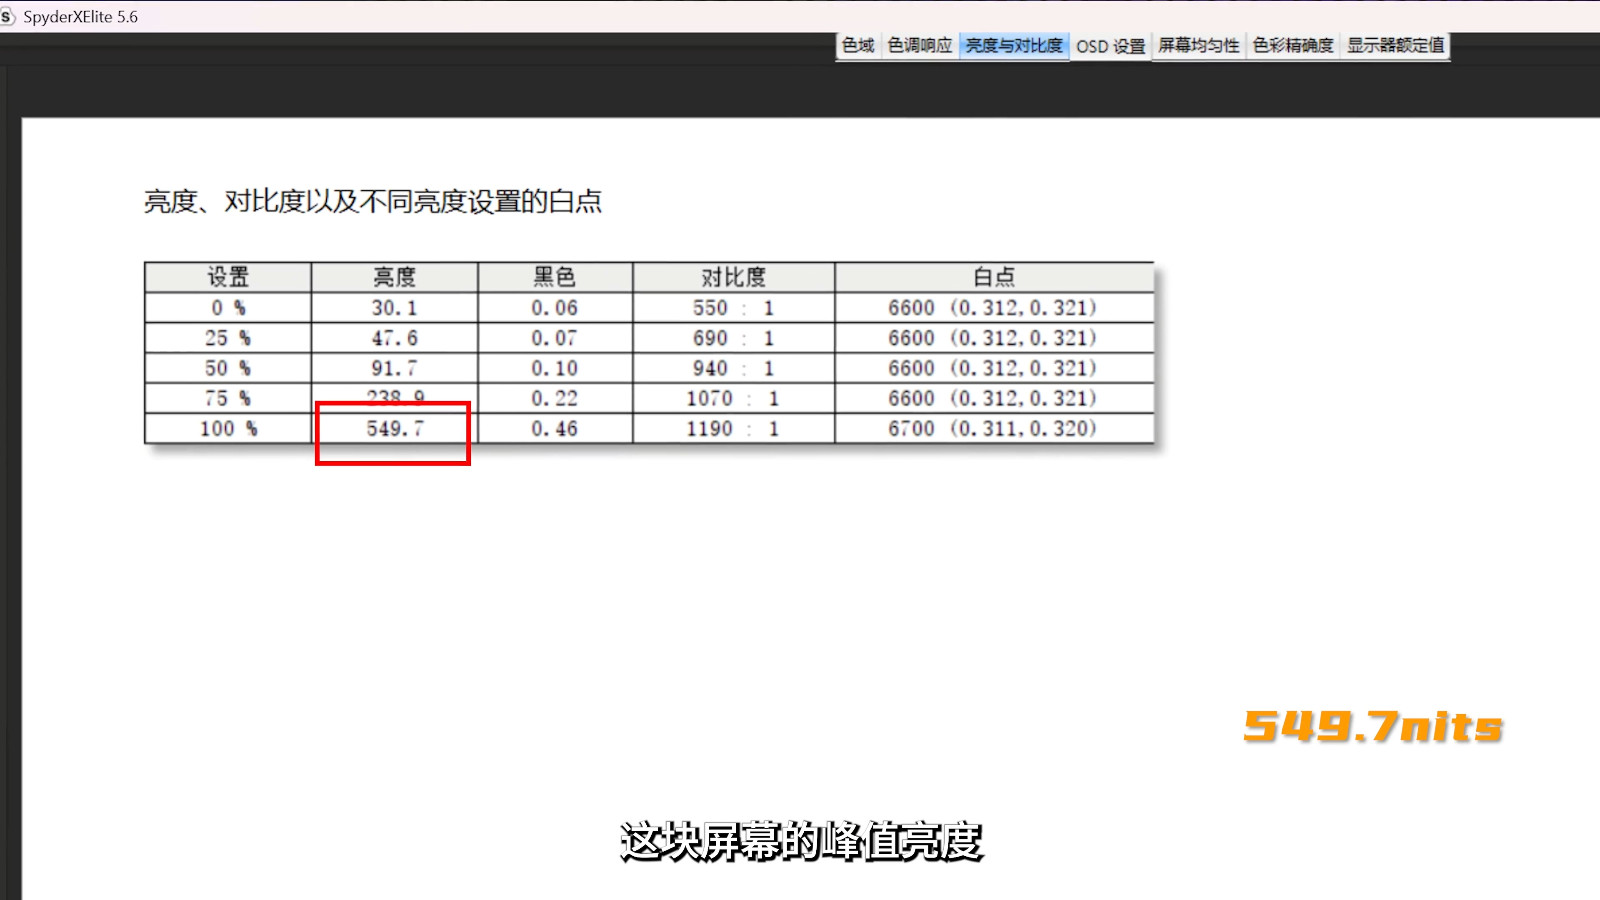Click the 白点 column header
The width and height of the screenshot is (1600, 900).
click(994, 277)
